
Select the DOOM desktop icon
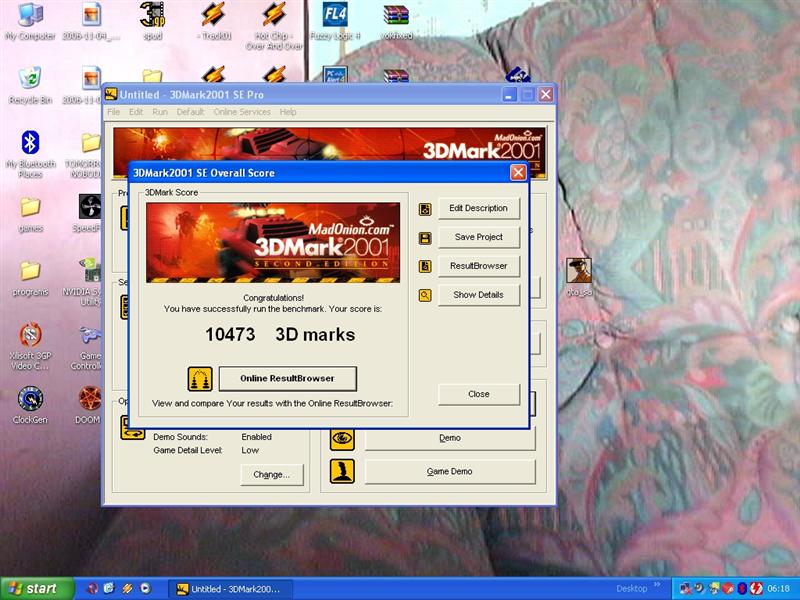click(x=89, y=406)
